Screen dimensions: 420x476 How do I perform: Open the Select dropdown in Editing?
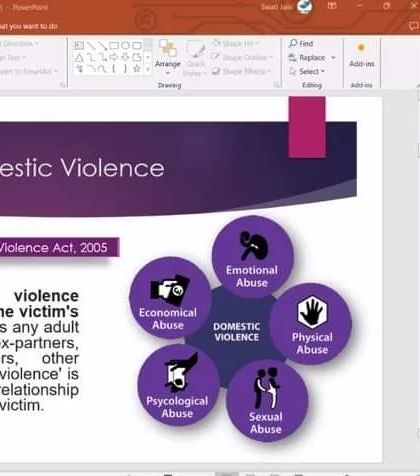307,71
